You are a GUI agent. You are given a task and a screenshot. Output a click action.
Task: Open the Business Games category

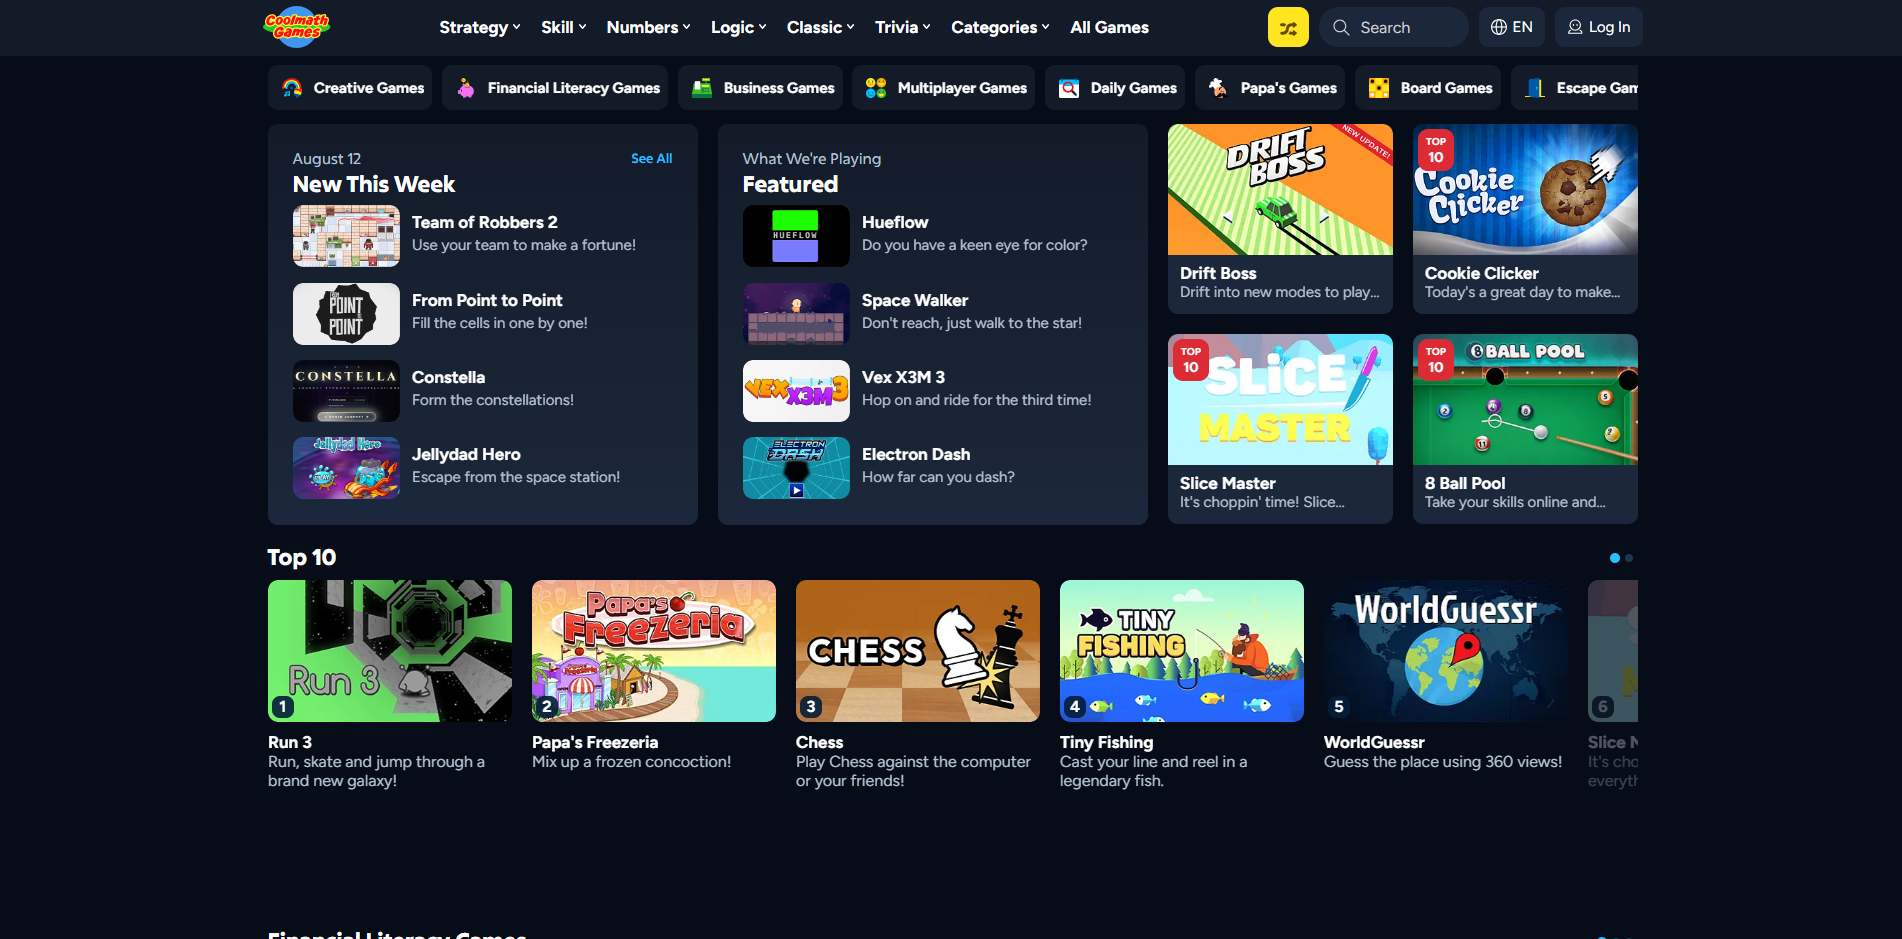pyautogui.click(x=760, y=88)
